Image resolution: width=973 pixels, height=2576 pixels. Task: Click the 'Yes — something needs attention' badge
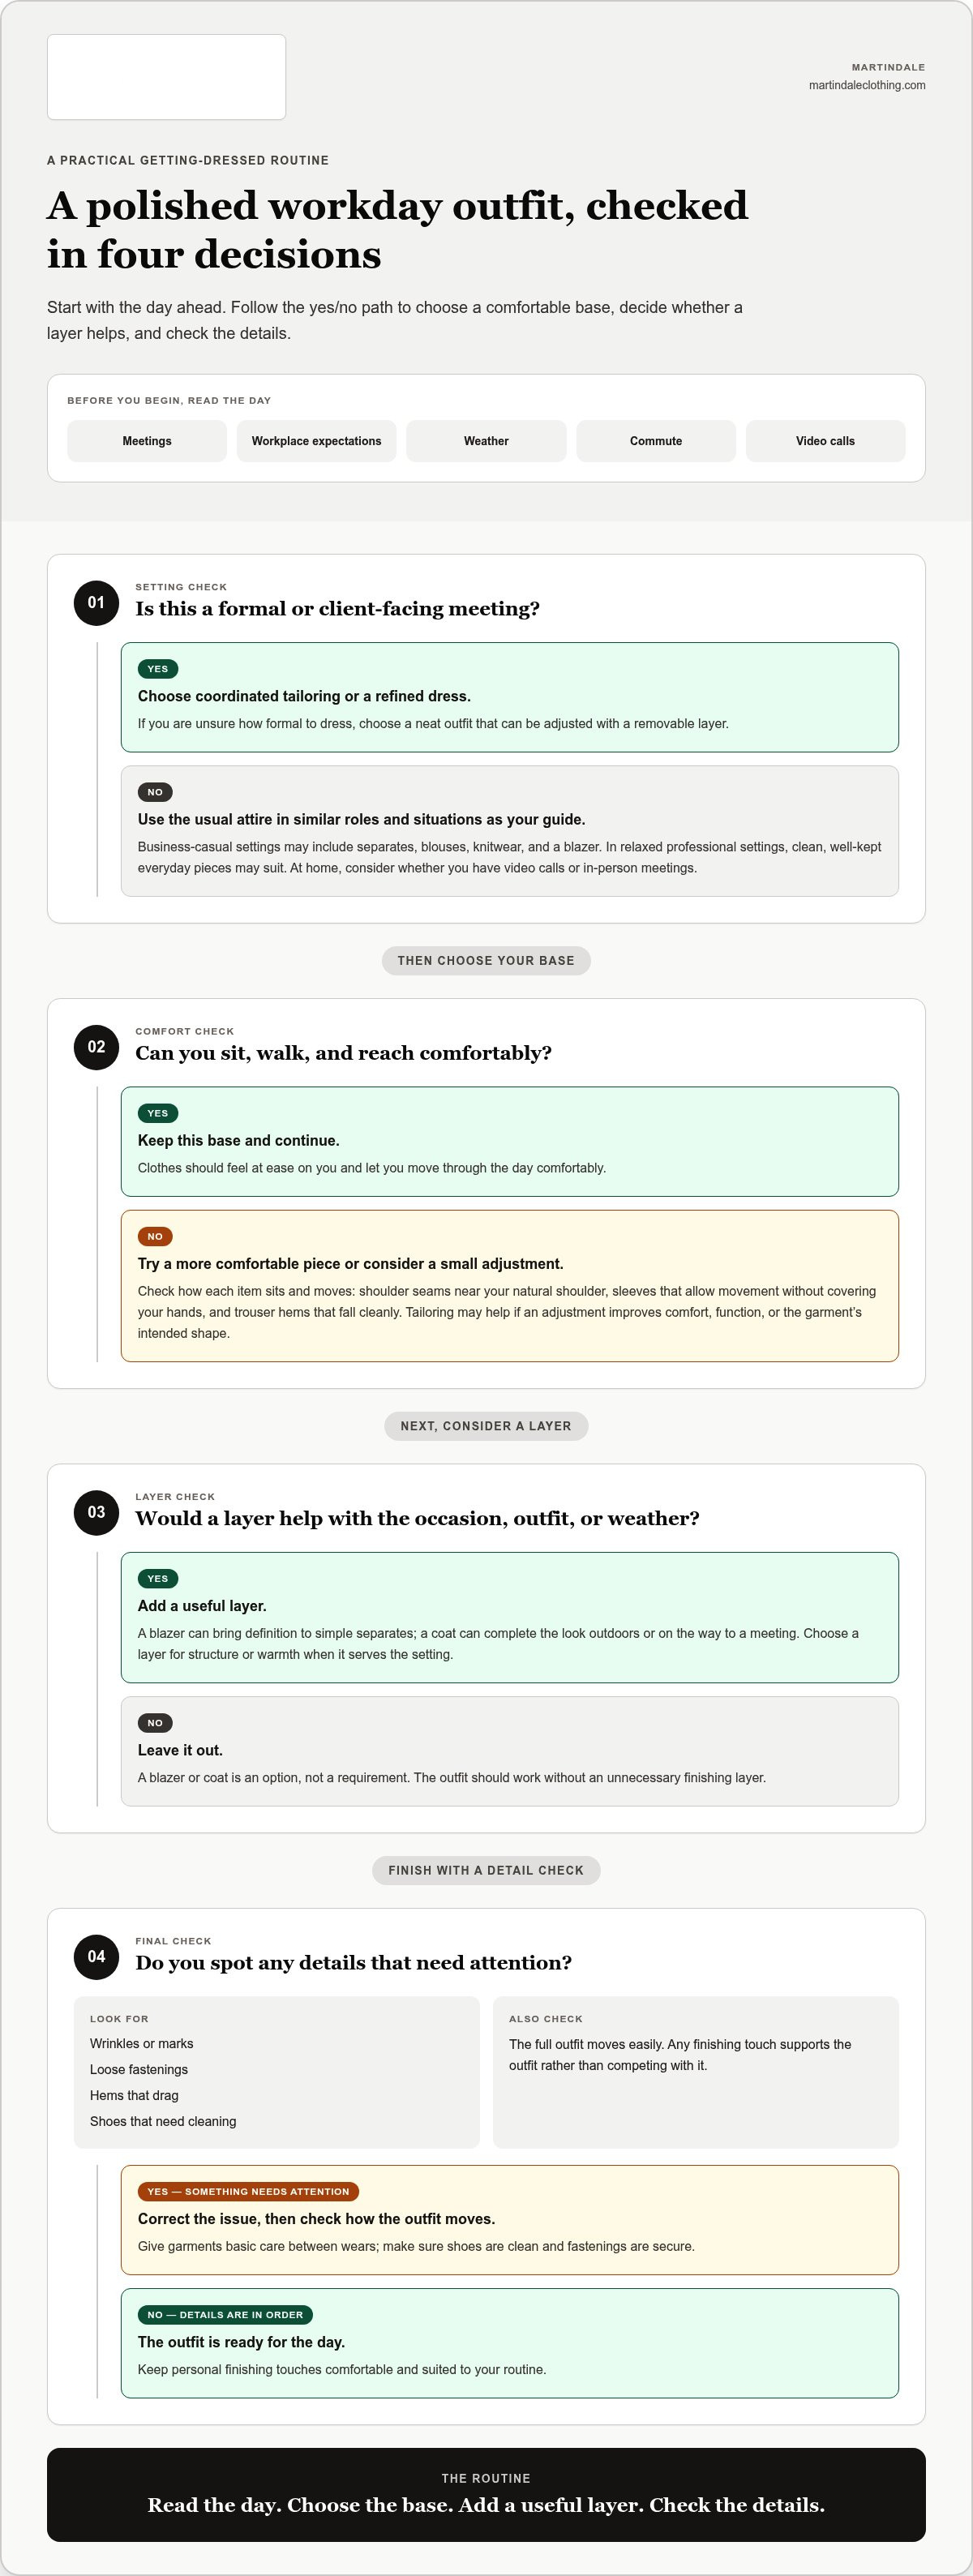(x=248, y=2191)
